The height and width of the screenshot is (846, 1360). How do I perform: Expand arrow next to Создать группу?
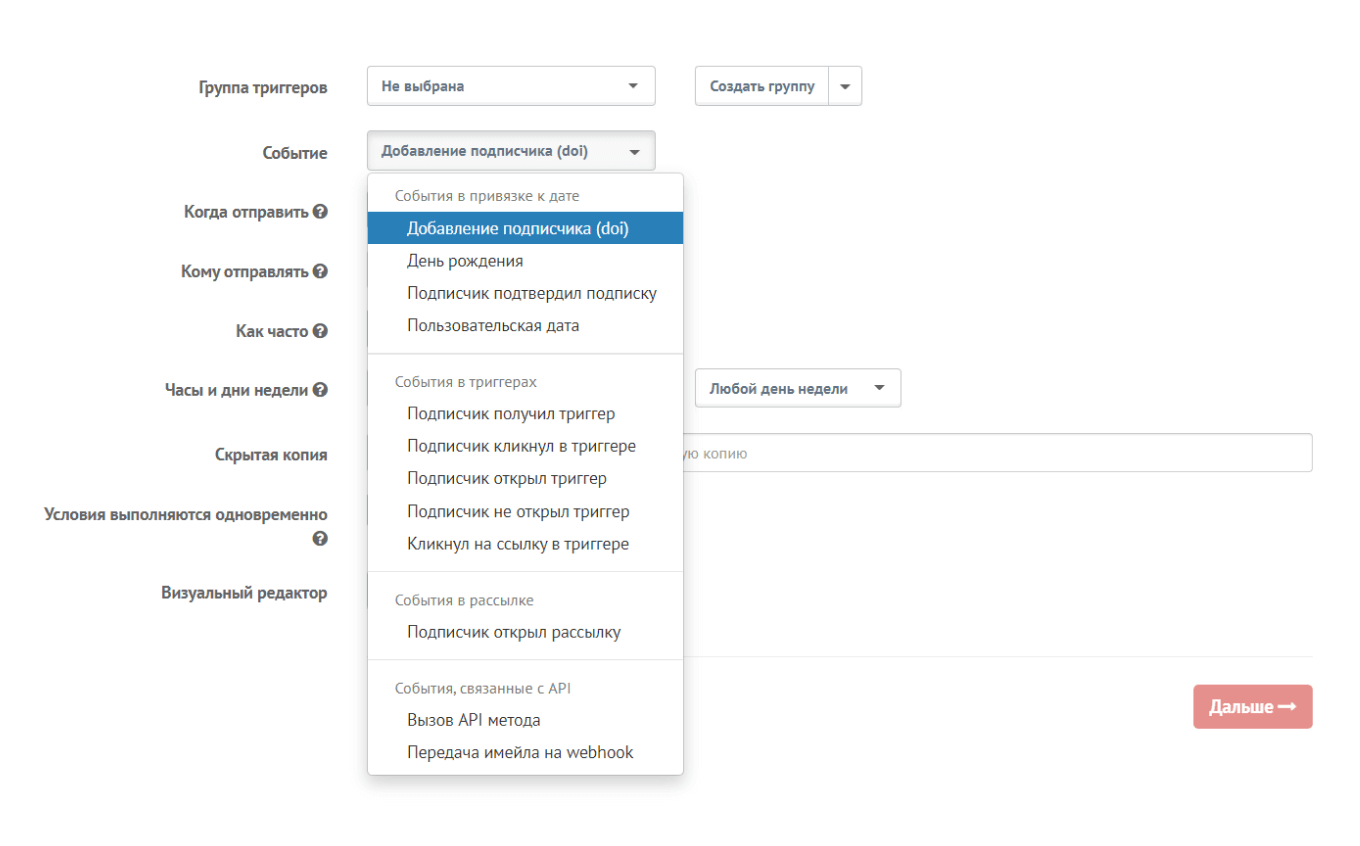[x=845, y=86]
